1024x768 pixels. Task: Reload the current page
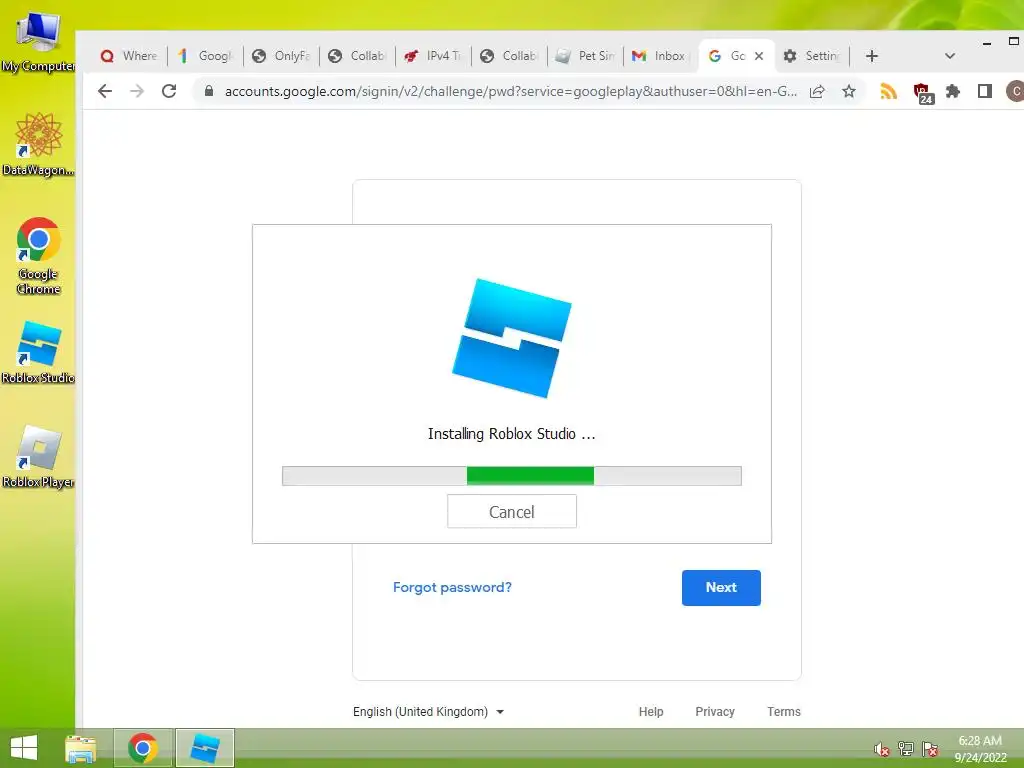[169, 91]
